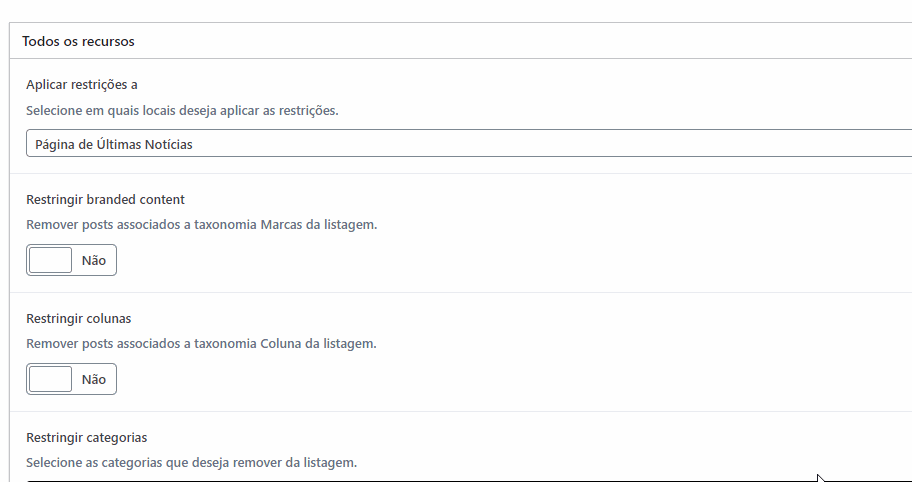The width and height of the screenshot is (912, 482).
Task: Click the word 'Marcas' in branded description
Action: click(282, 224)
